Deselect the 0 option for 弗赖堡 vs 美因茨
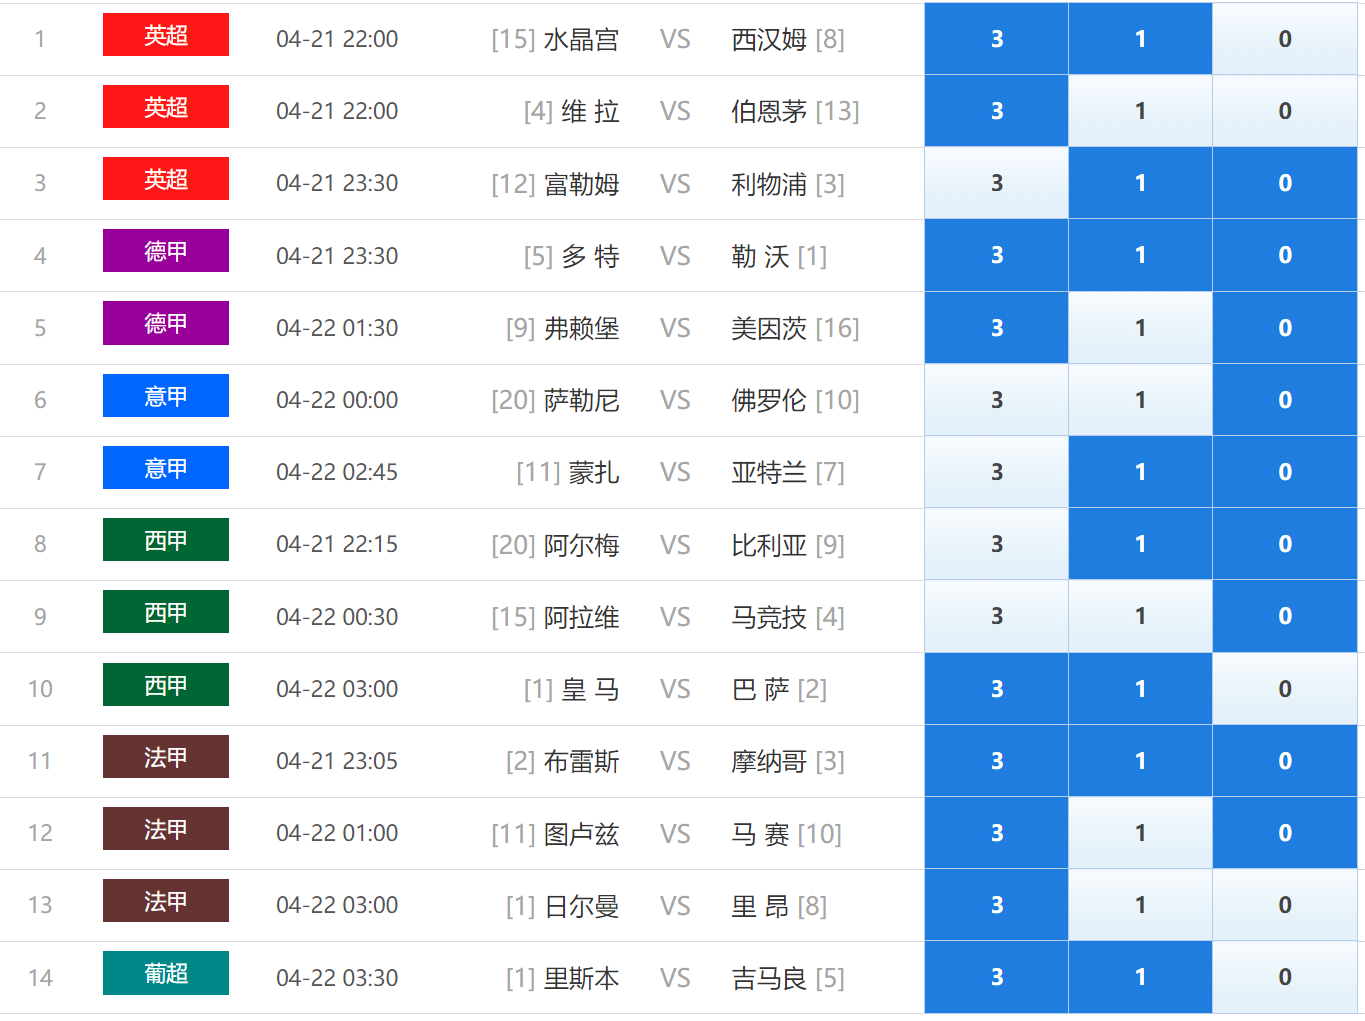The width and height of the screenshot is (1365, 1021). pos(1285,328)
